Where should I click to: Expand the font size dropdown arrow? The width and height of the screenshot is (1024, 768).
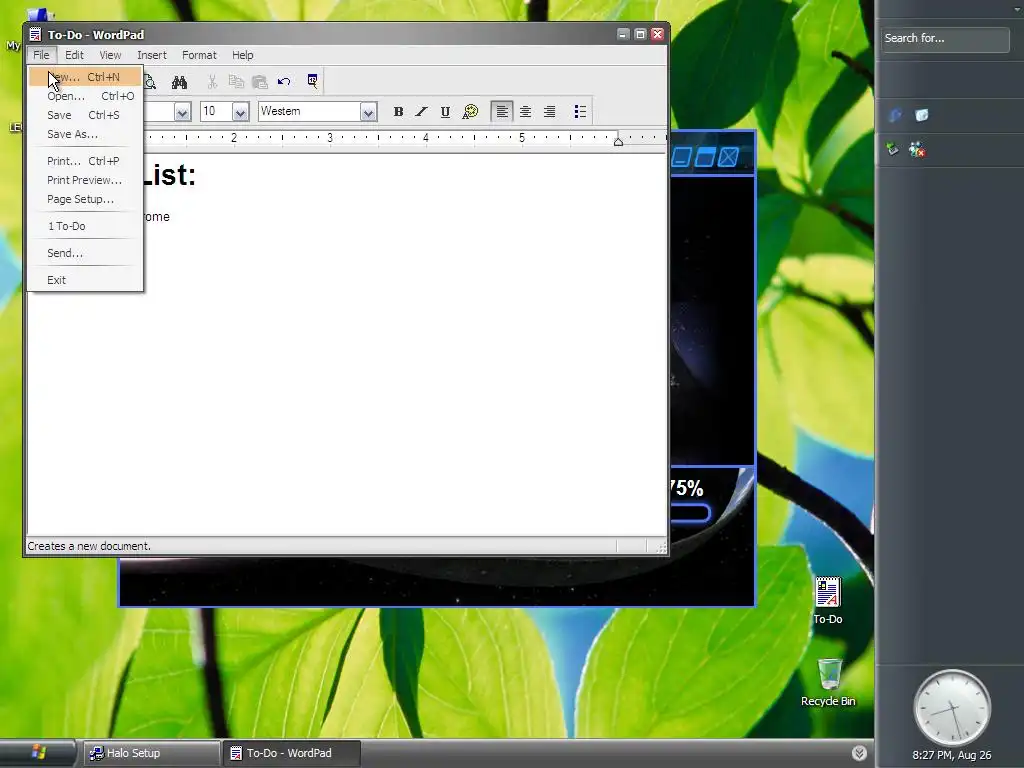(x=240, y=112)
